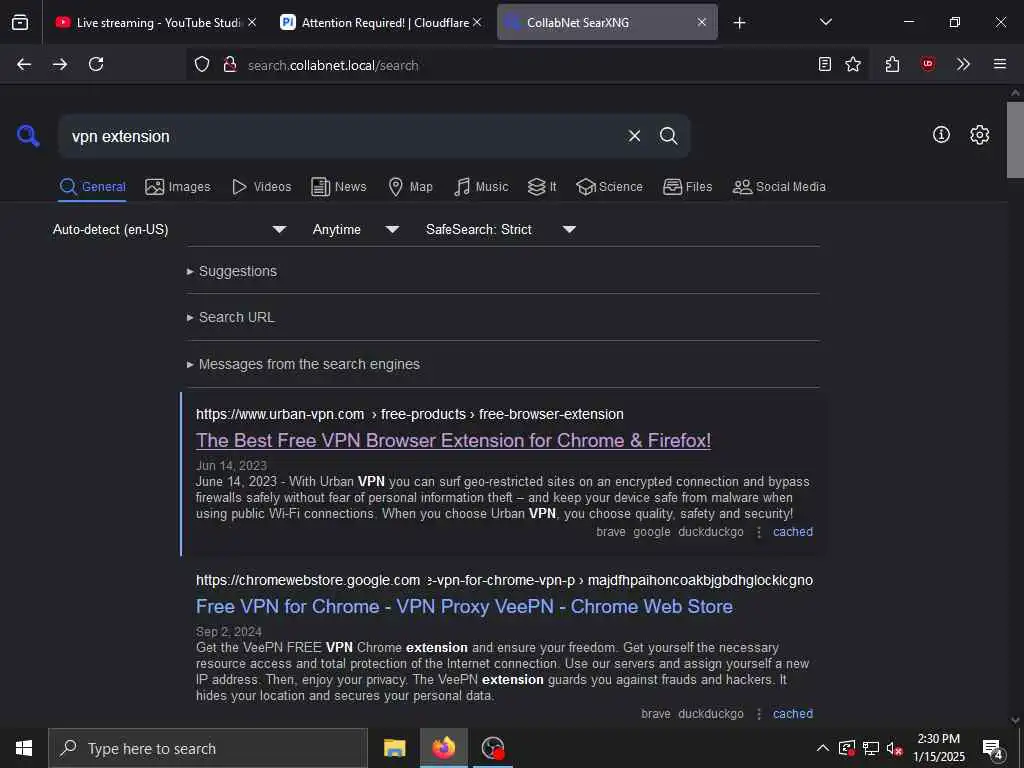1024x768 pixels.
Task: Click Type here to search taskbar box
Action: pyautogui.click(x=208, y=748)
